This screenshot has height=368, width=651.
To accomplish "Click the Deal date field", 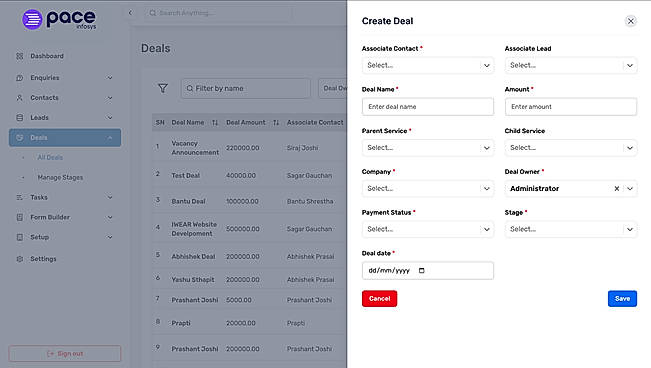I will click(x=428, y=270).
